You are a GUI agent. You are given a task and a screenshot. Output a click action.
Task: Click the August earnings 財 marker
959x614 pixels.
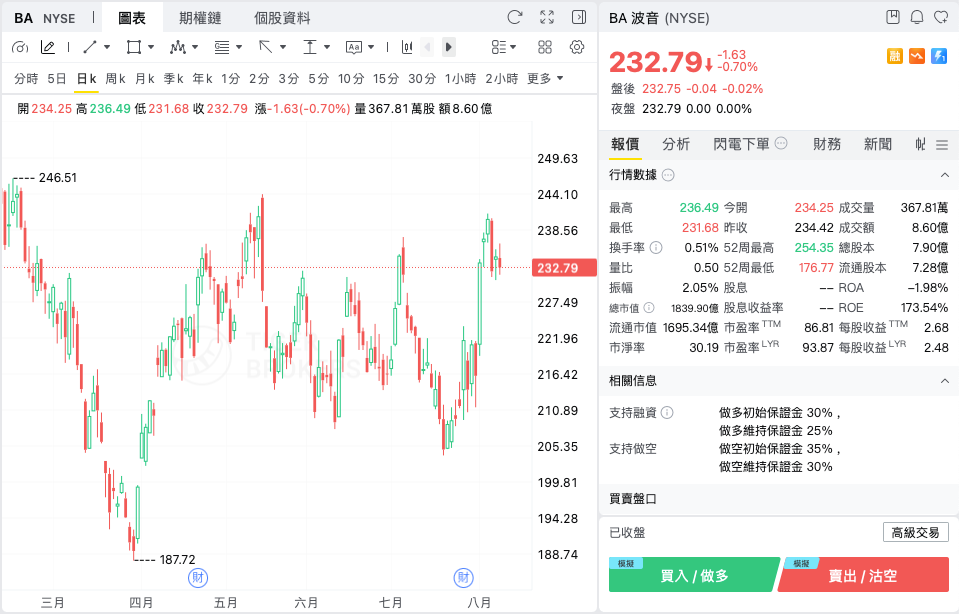pyautogui.click(x=464, y=577)
